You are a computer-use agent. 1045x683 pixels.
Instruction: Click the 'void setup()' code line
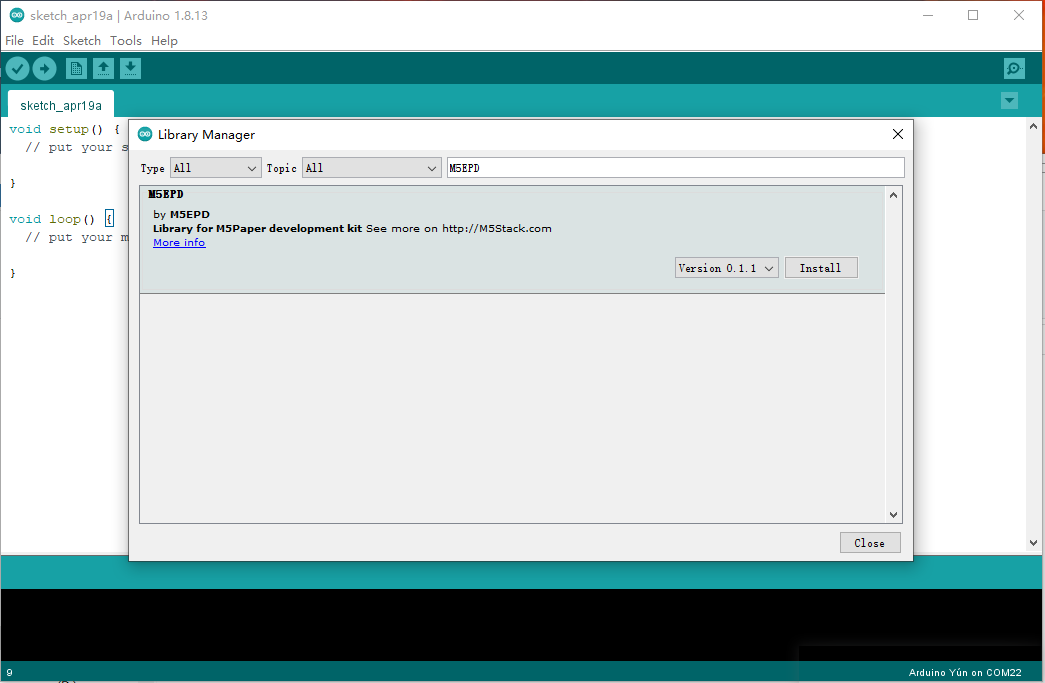(x=64, y=129)
